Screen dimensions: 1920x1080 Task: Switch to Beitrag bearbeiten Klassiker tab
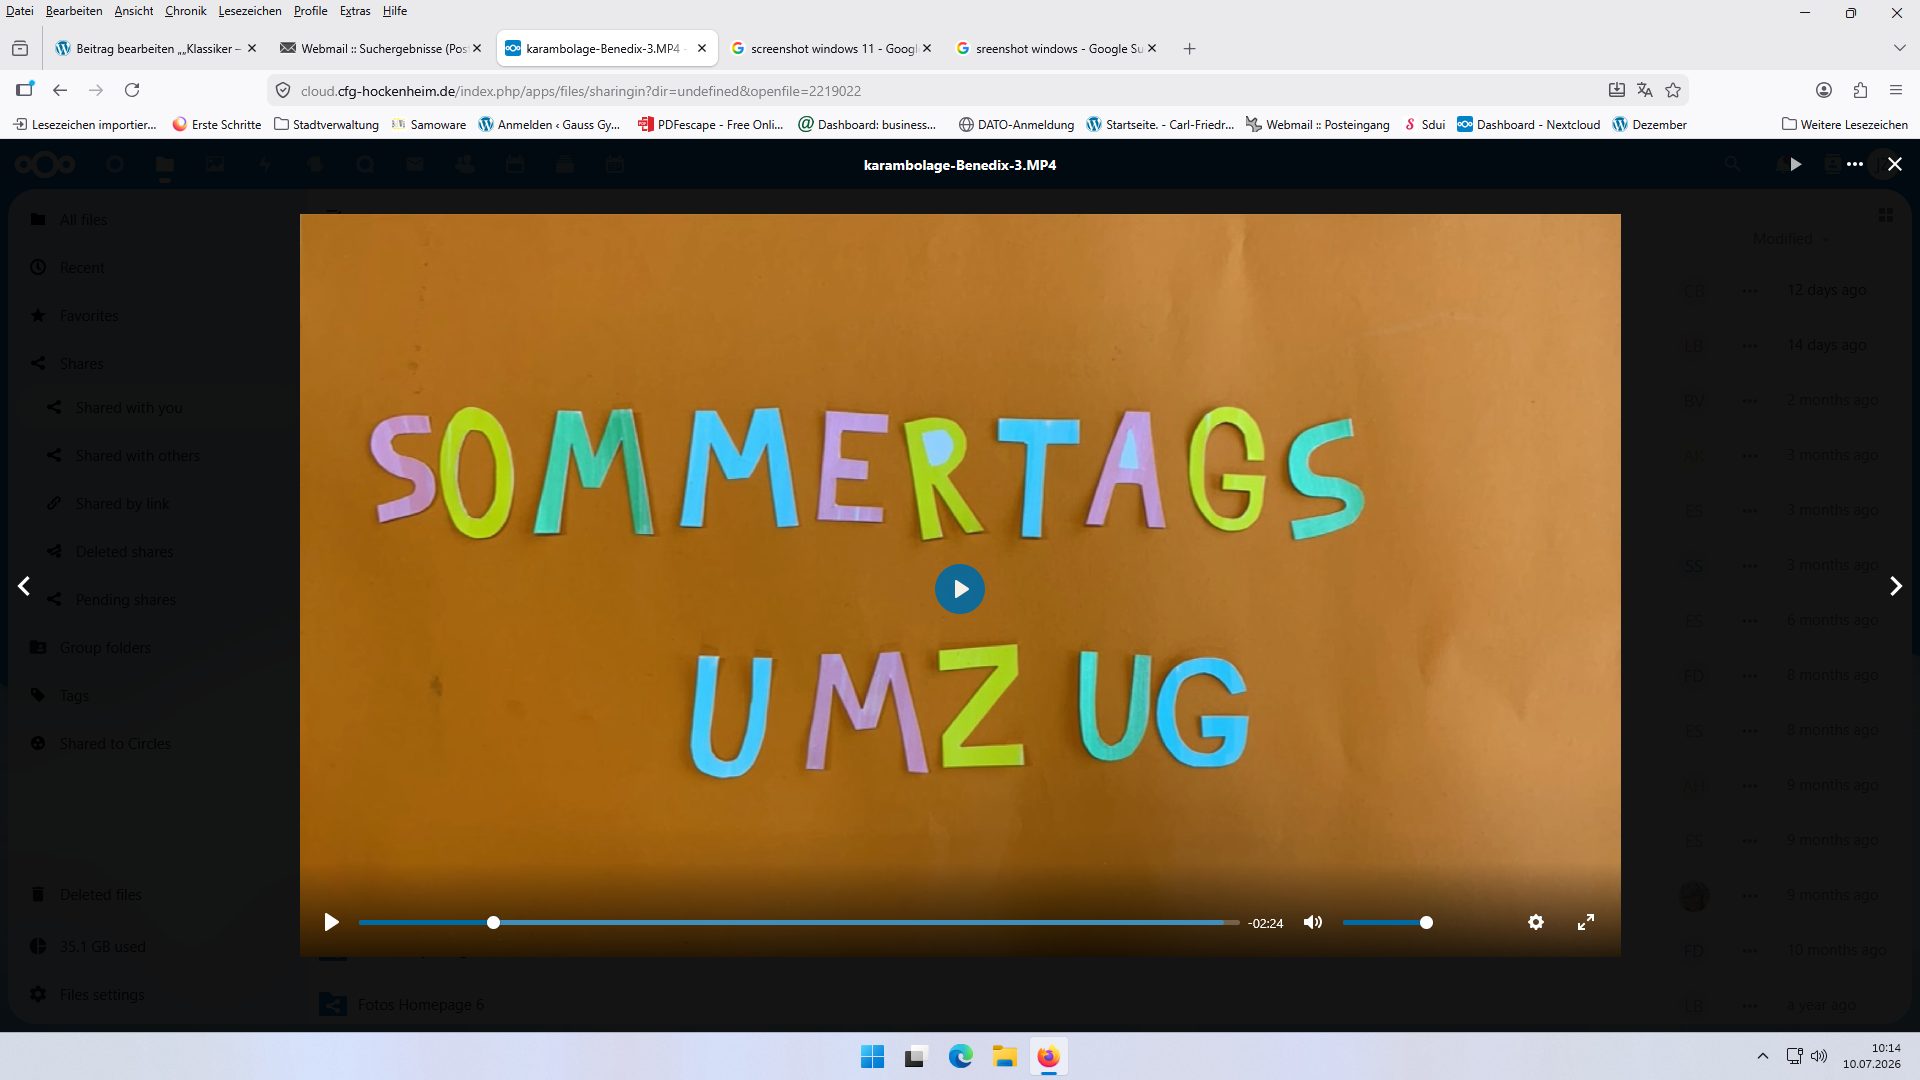tap(148, 48)
